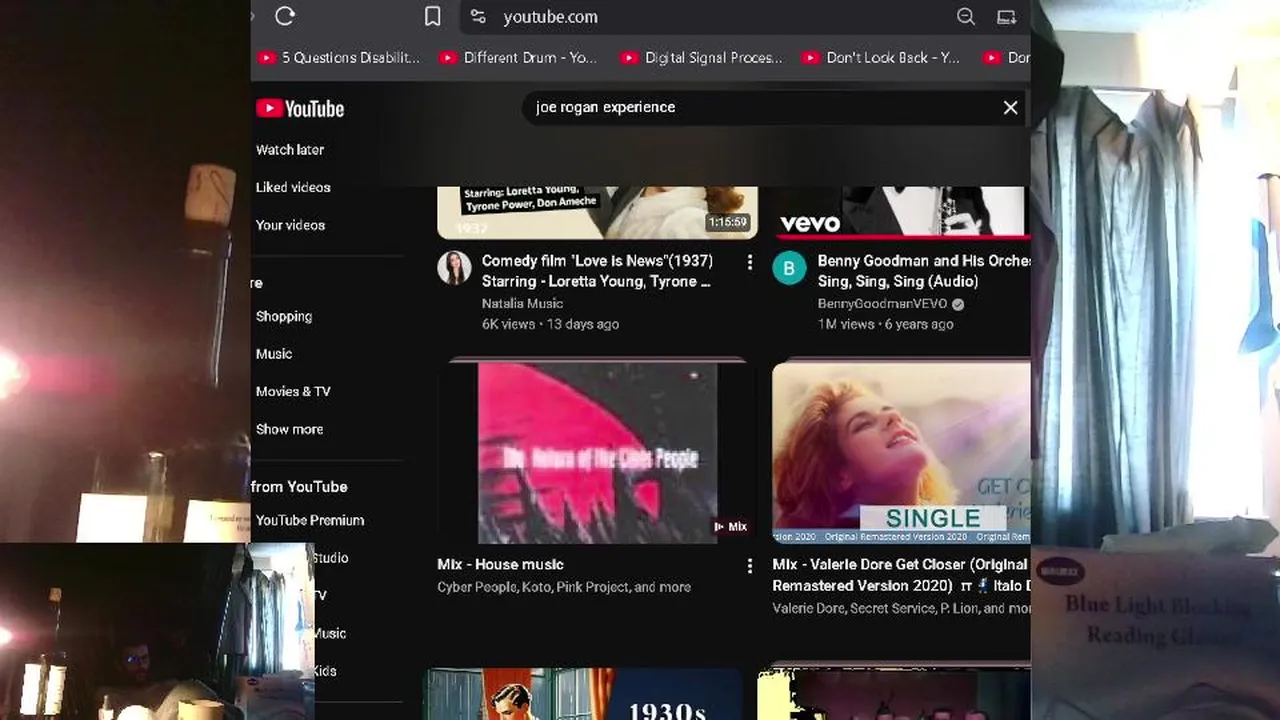
Task: Open YouTube Kids link in sidebar
Action: [325, 671]
